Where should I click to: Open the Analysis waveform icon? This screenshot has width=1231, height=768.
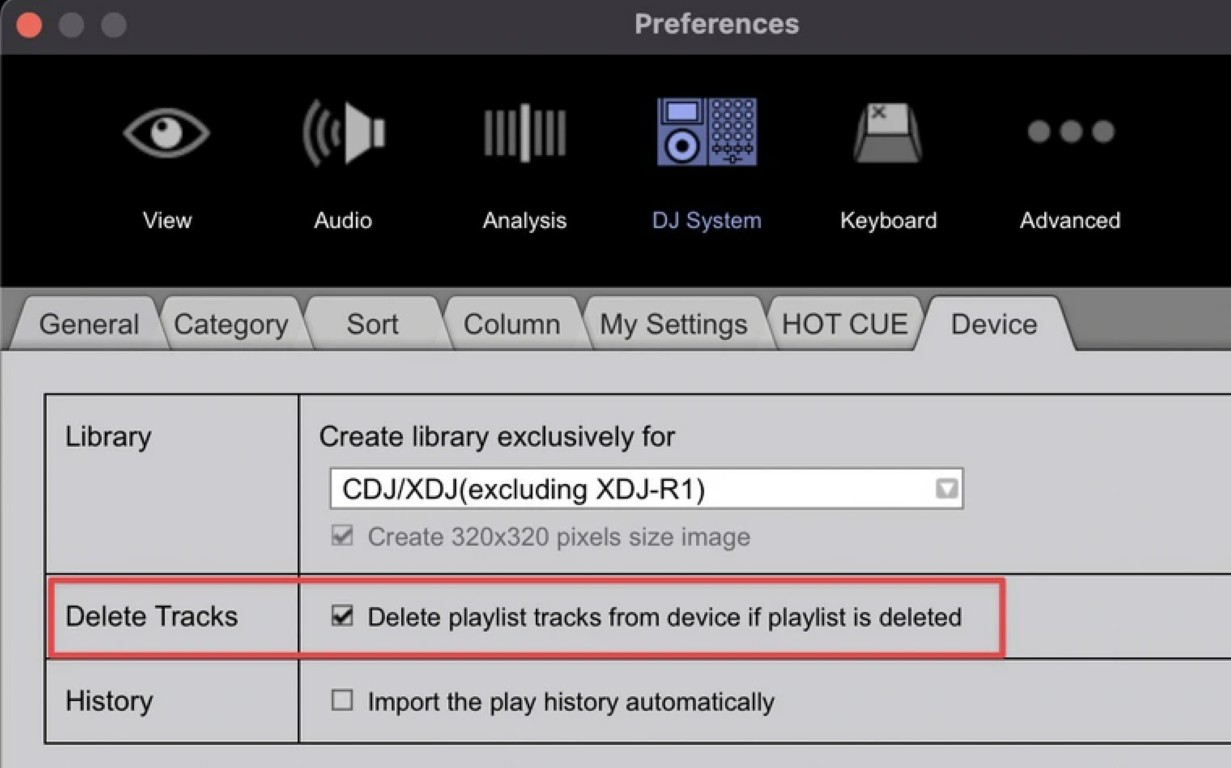525,133
